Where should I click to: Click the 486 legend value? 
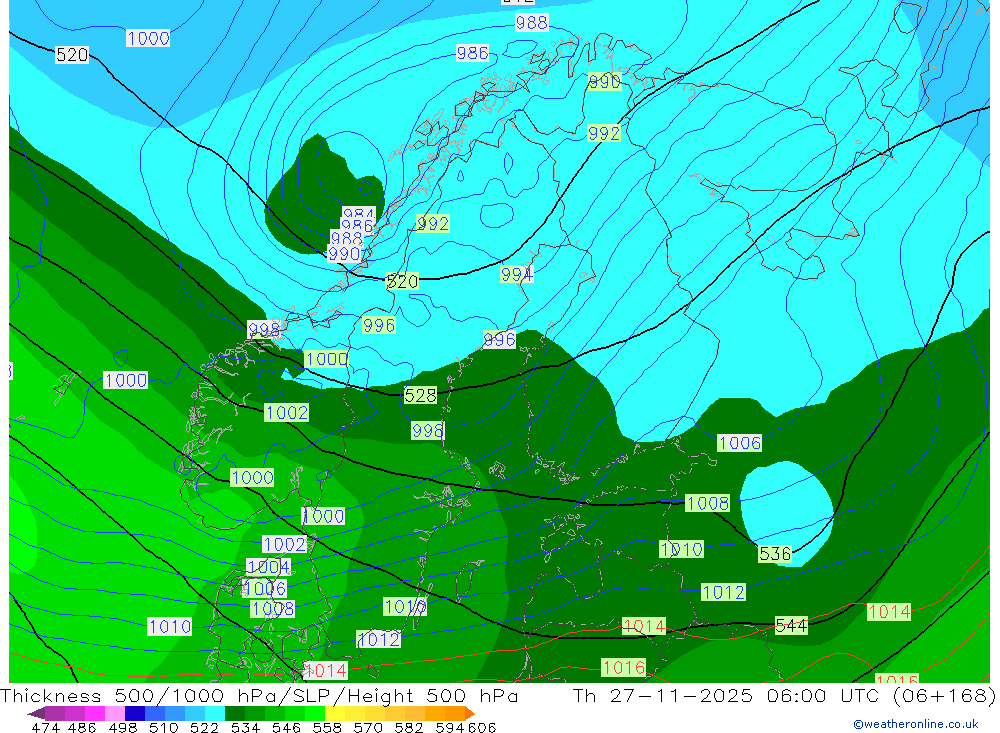point(82,727)
